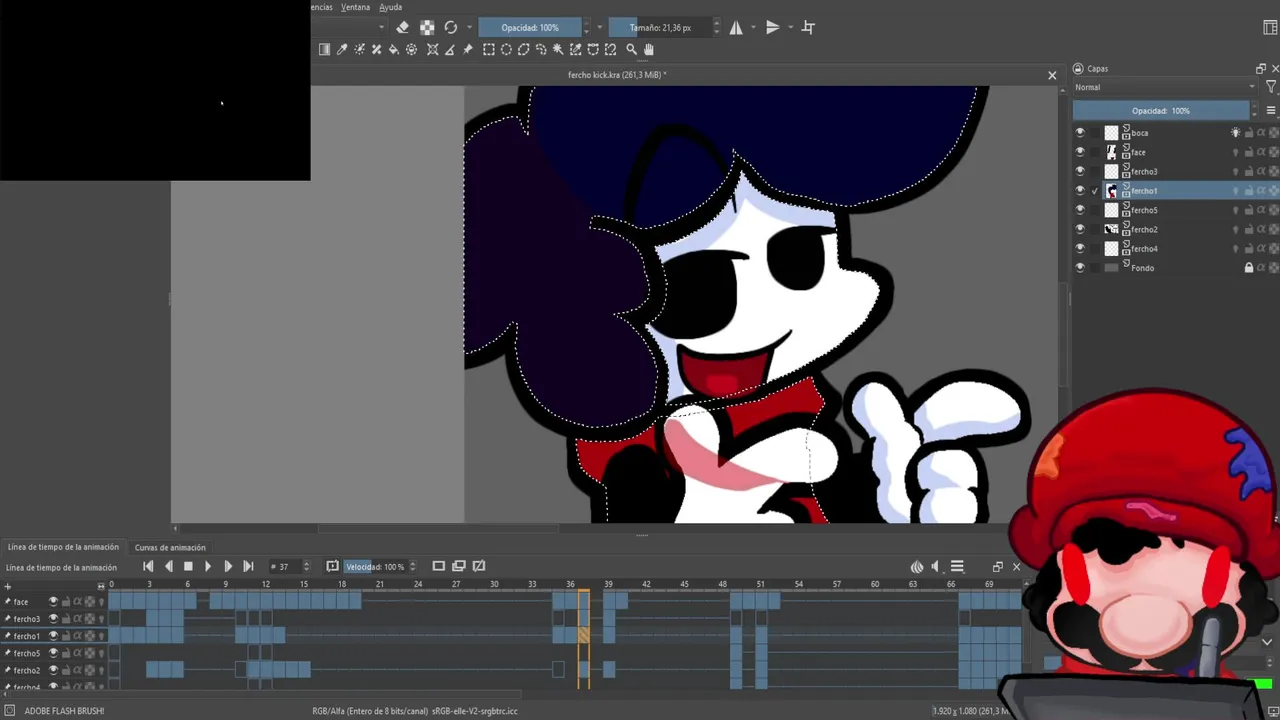This screenshot has width=1280, height=720.
Task: Add a new timeline layer plus button
Action: coord(8,586)
